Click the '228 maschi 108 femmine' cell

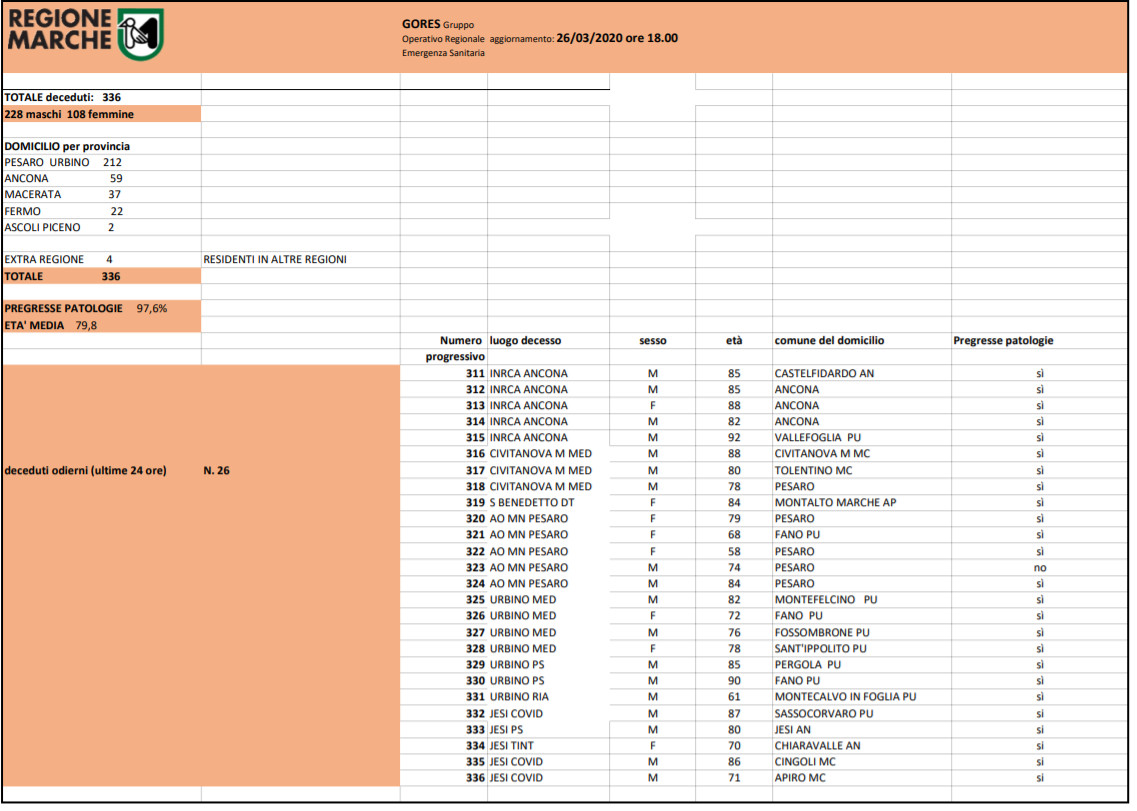102,114
